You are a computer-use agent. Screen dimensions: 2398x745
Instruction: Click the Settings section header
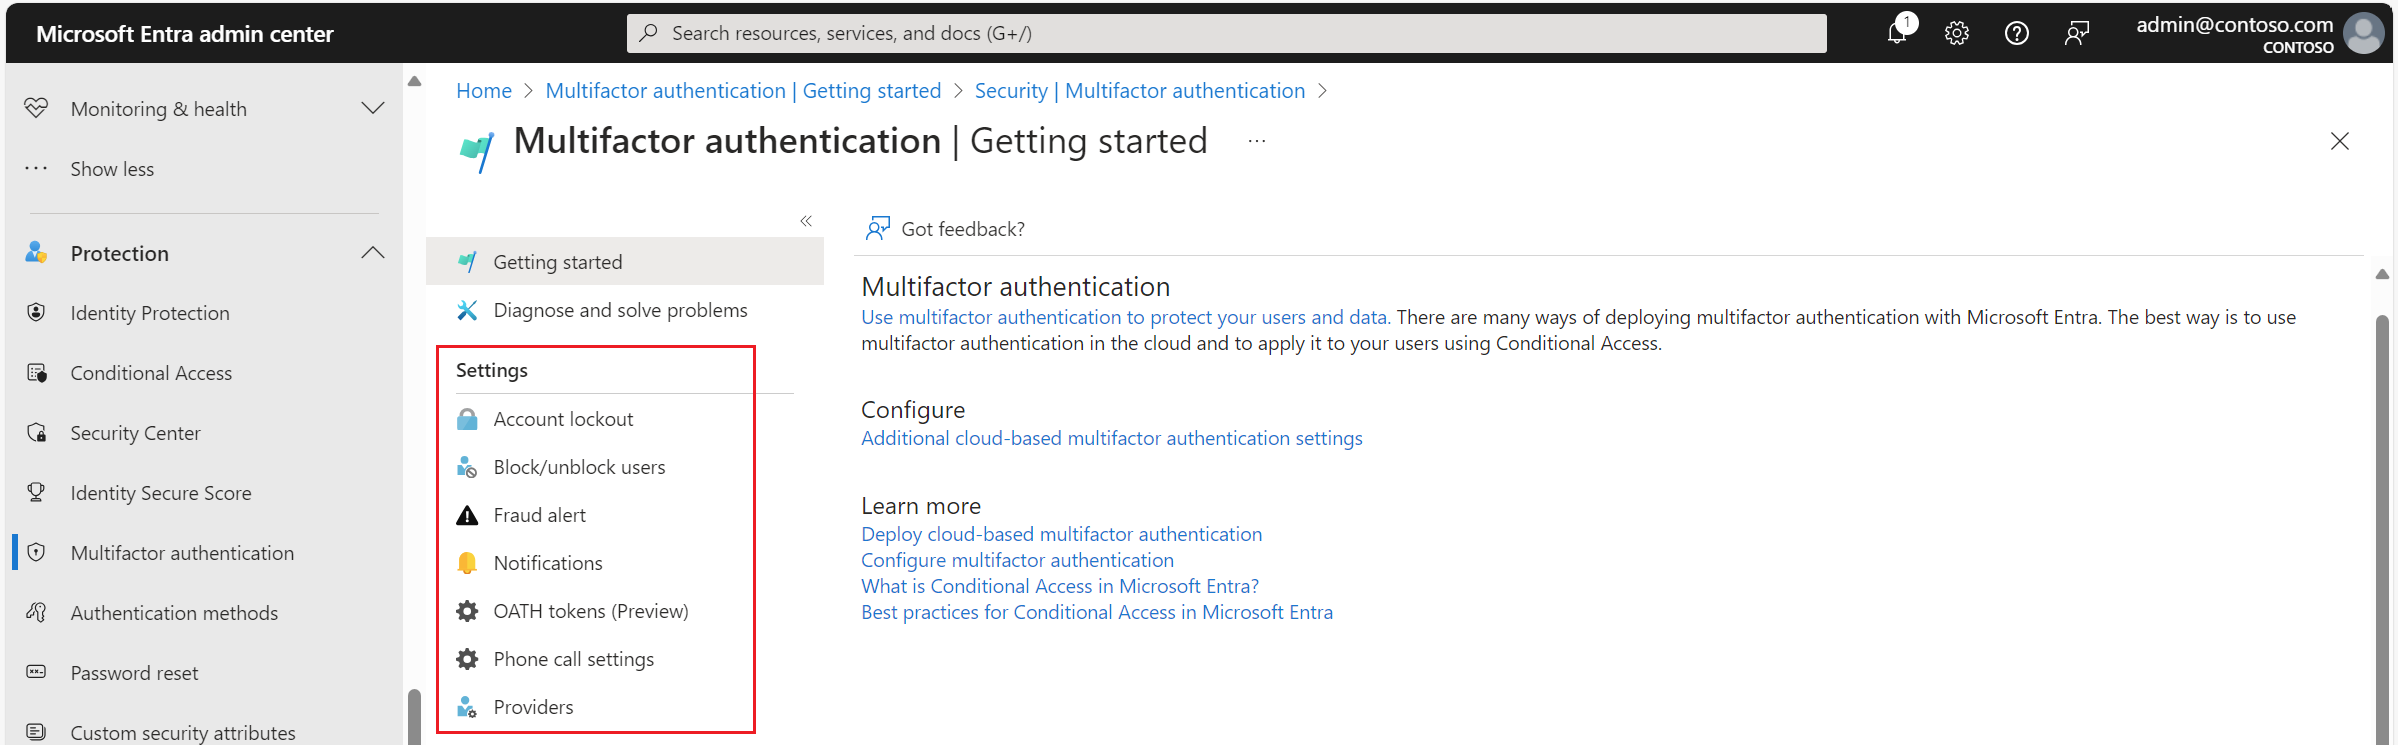492,370
